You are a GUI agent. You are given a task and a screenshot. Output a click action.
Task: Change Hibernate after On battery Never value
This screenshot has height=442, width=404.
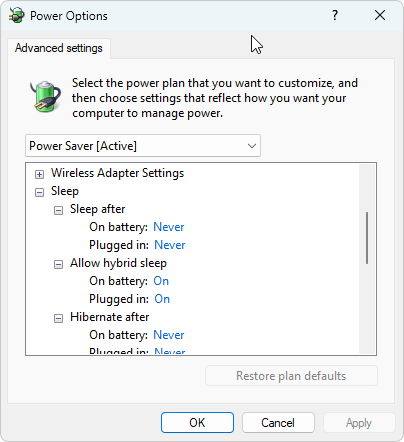(169, 335)
